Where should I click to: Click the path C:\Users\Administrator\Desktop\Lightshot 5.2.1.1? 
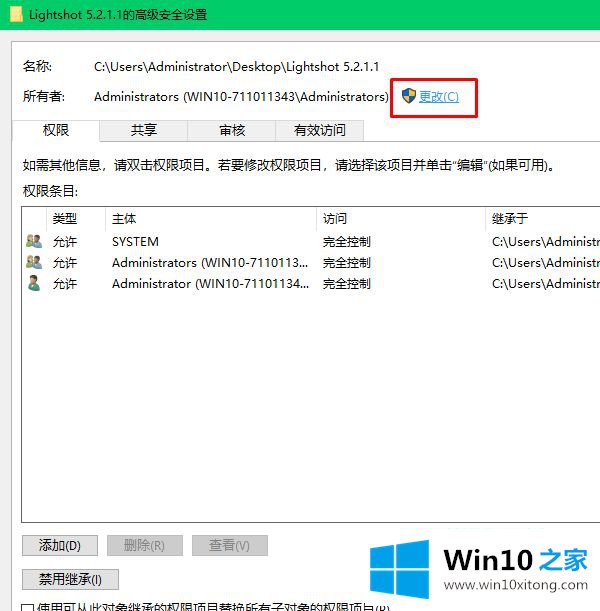(236, 67)
